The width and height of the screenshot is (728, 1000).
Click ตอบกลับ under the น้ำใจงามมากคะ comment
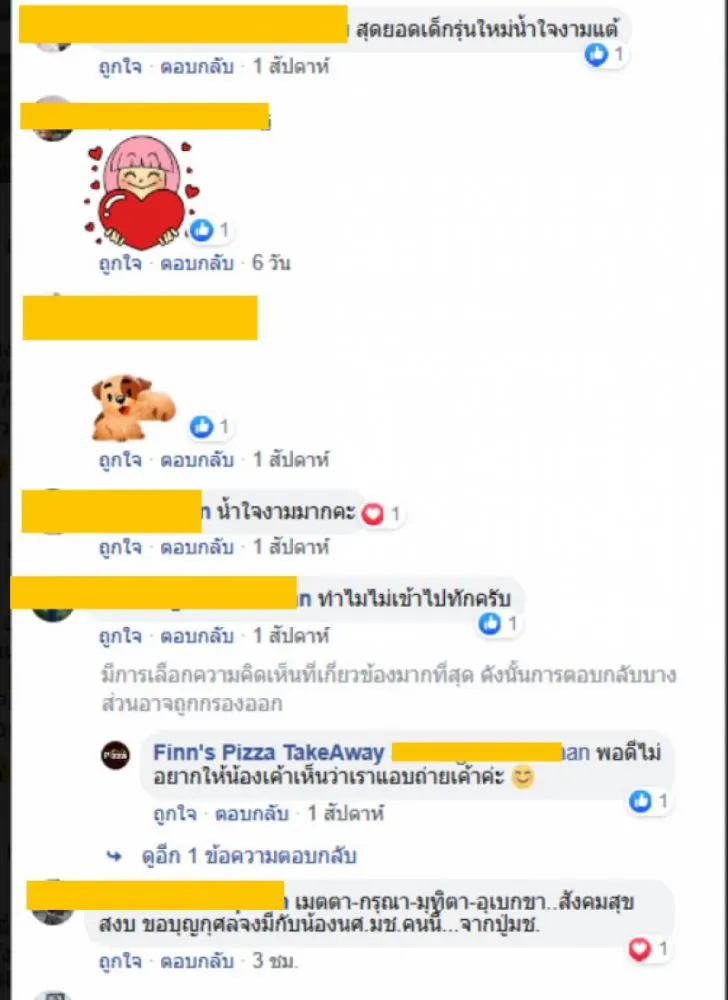pyautogui.click(x=196, y=547)
